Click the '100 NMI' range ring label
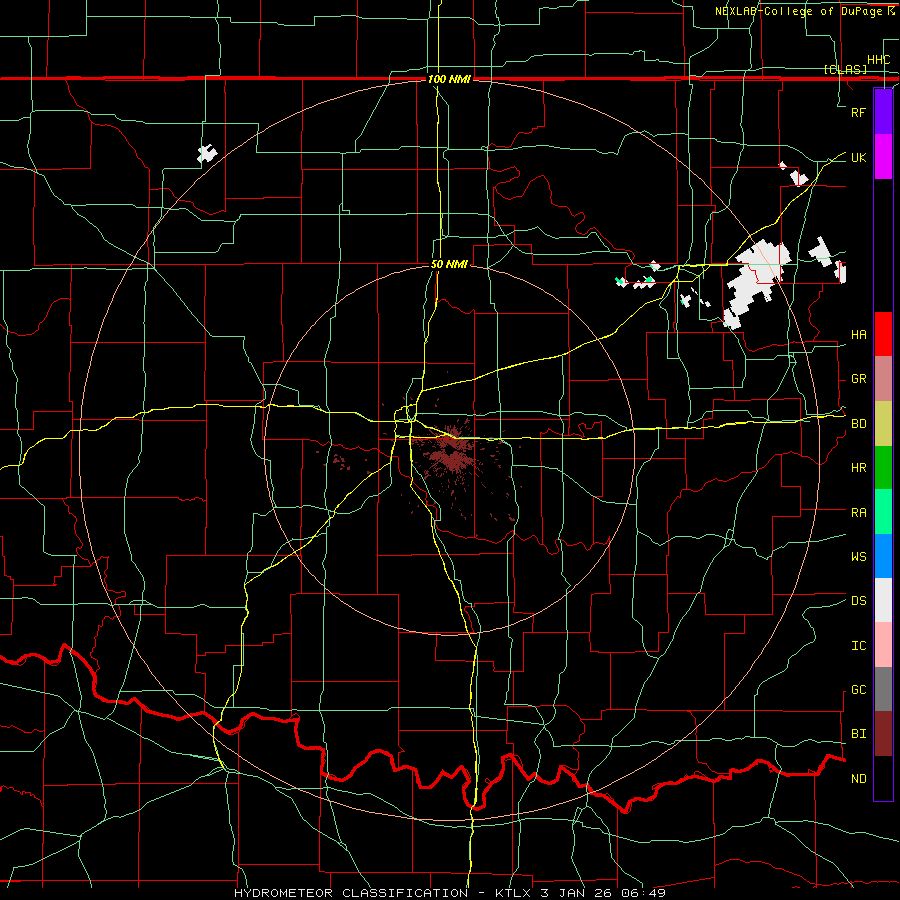 449,79
